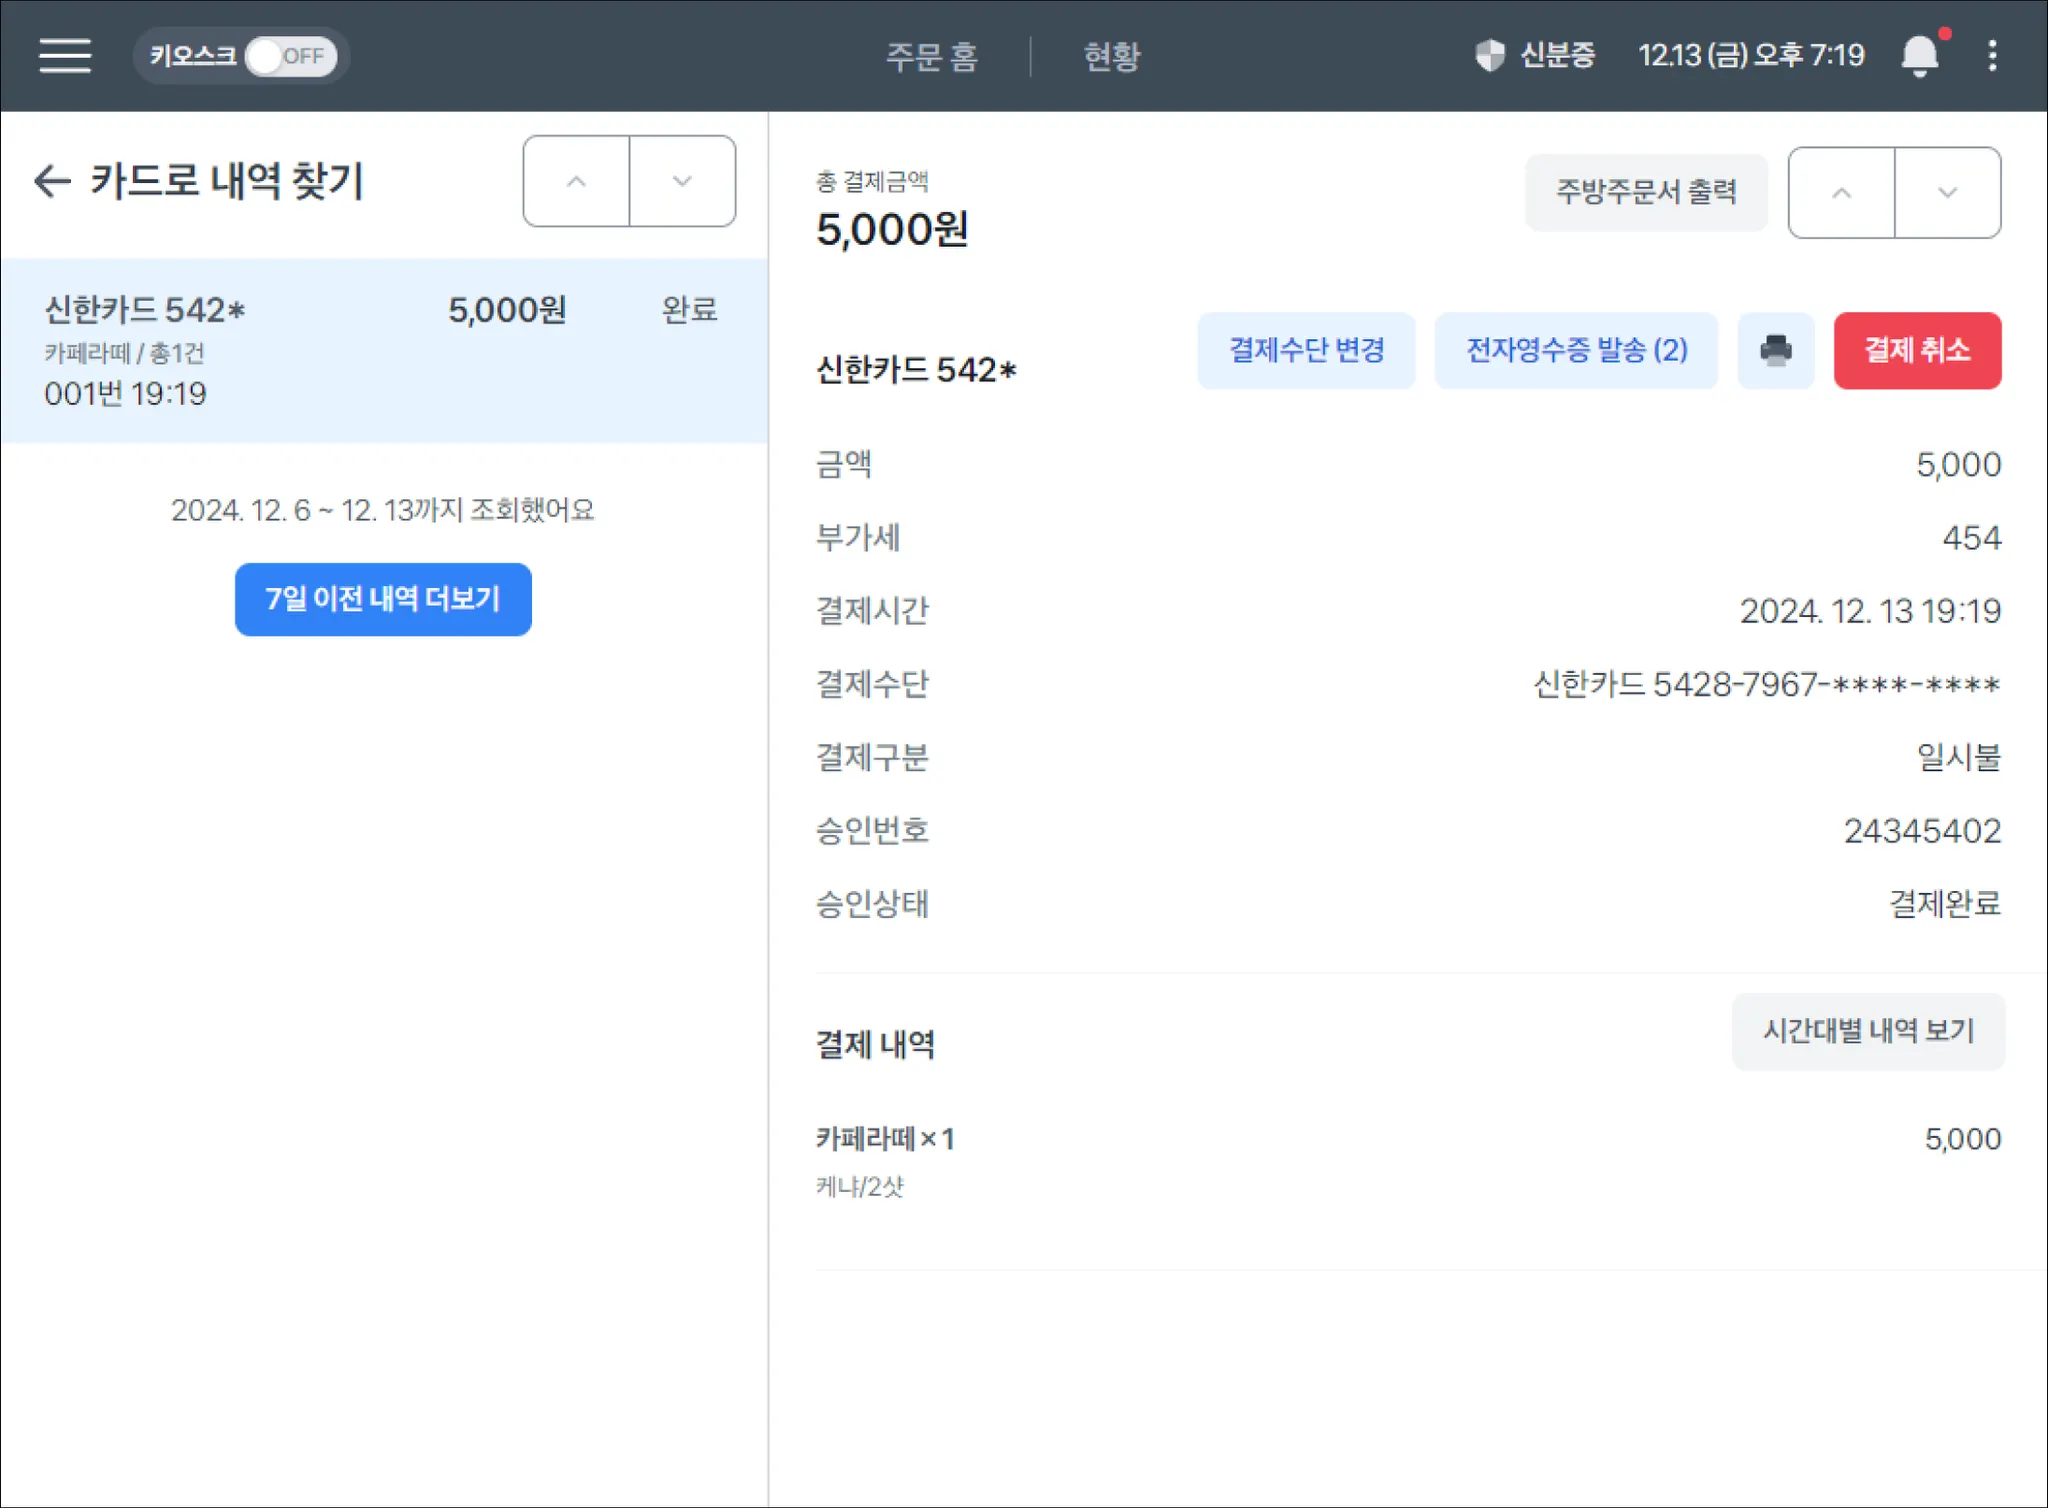
Task: Select the 신한카드 542* payment entry
Action: [383, 350]
